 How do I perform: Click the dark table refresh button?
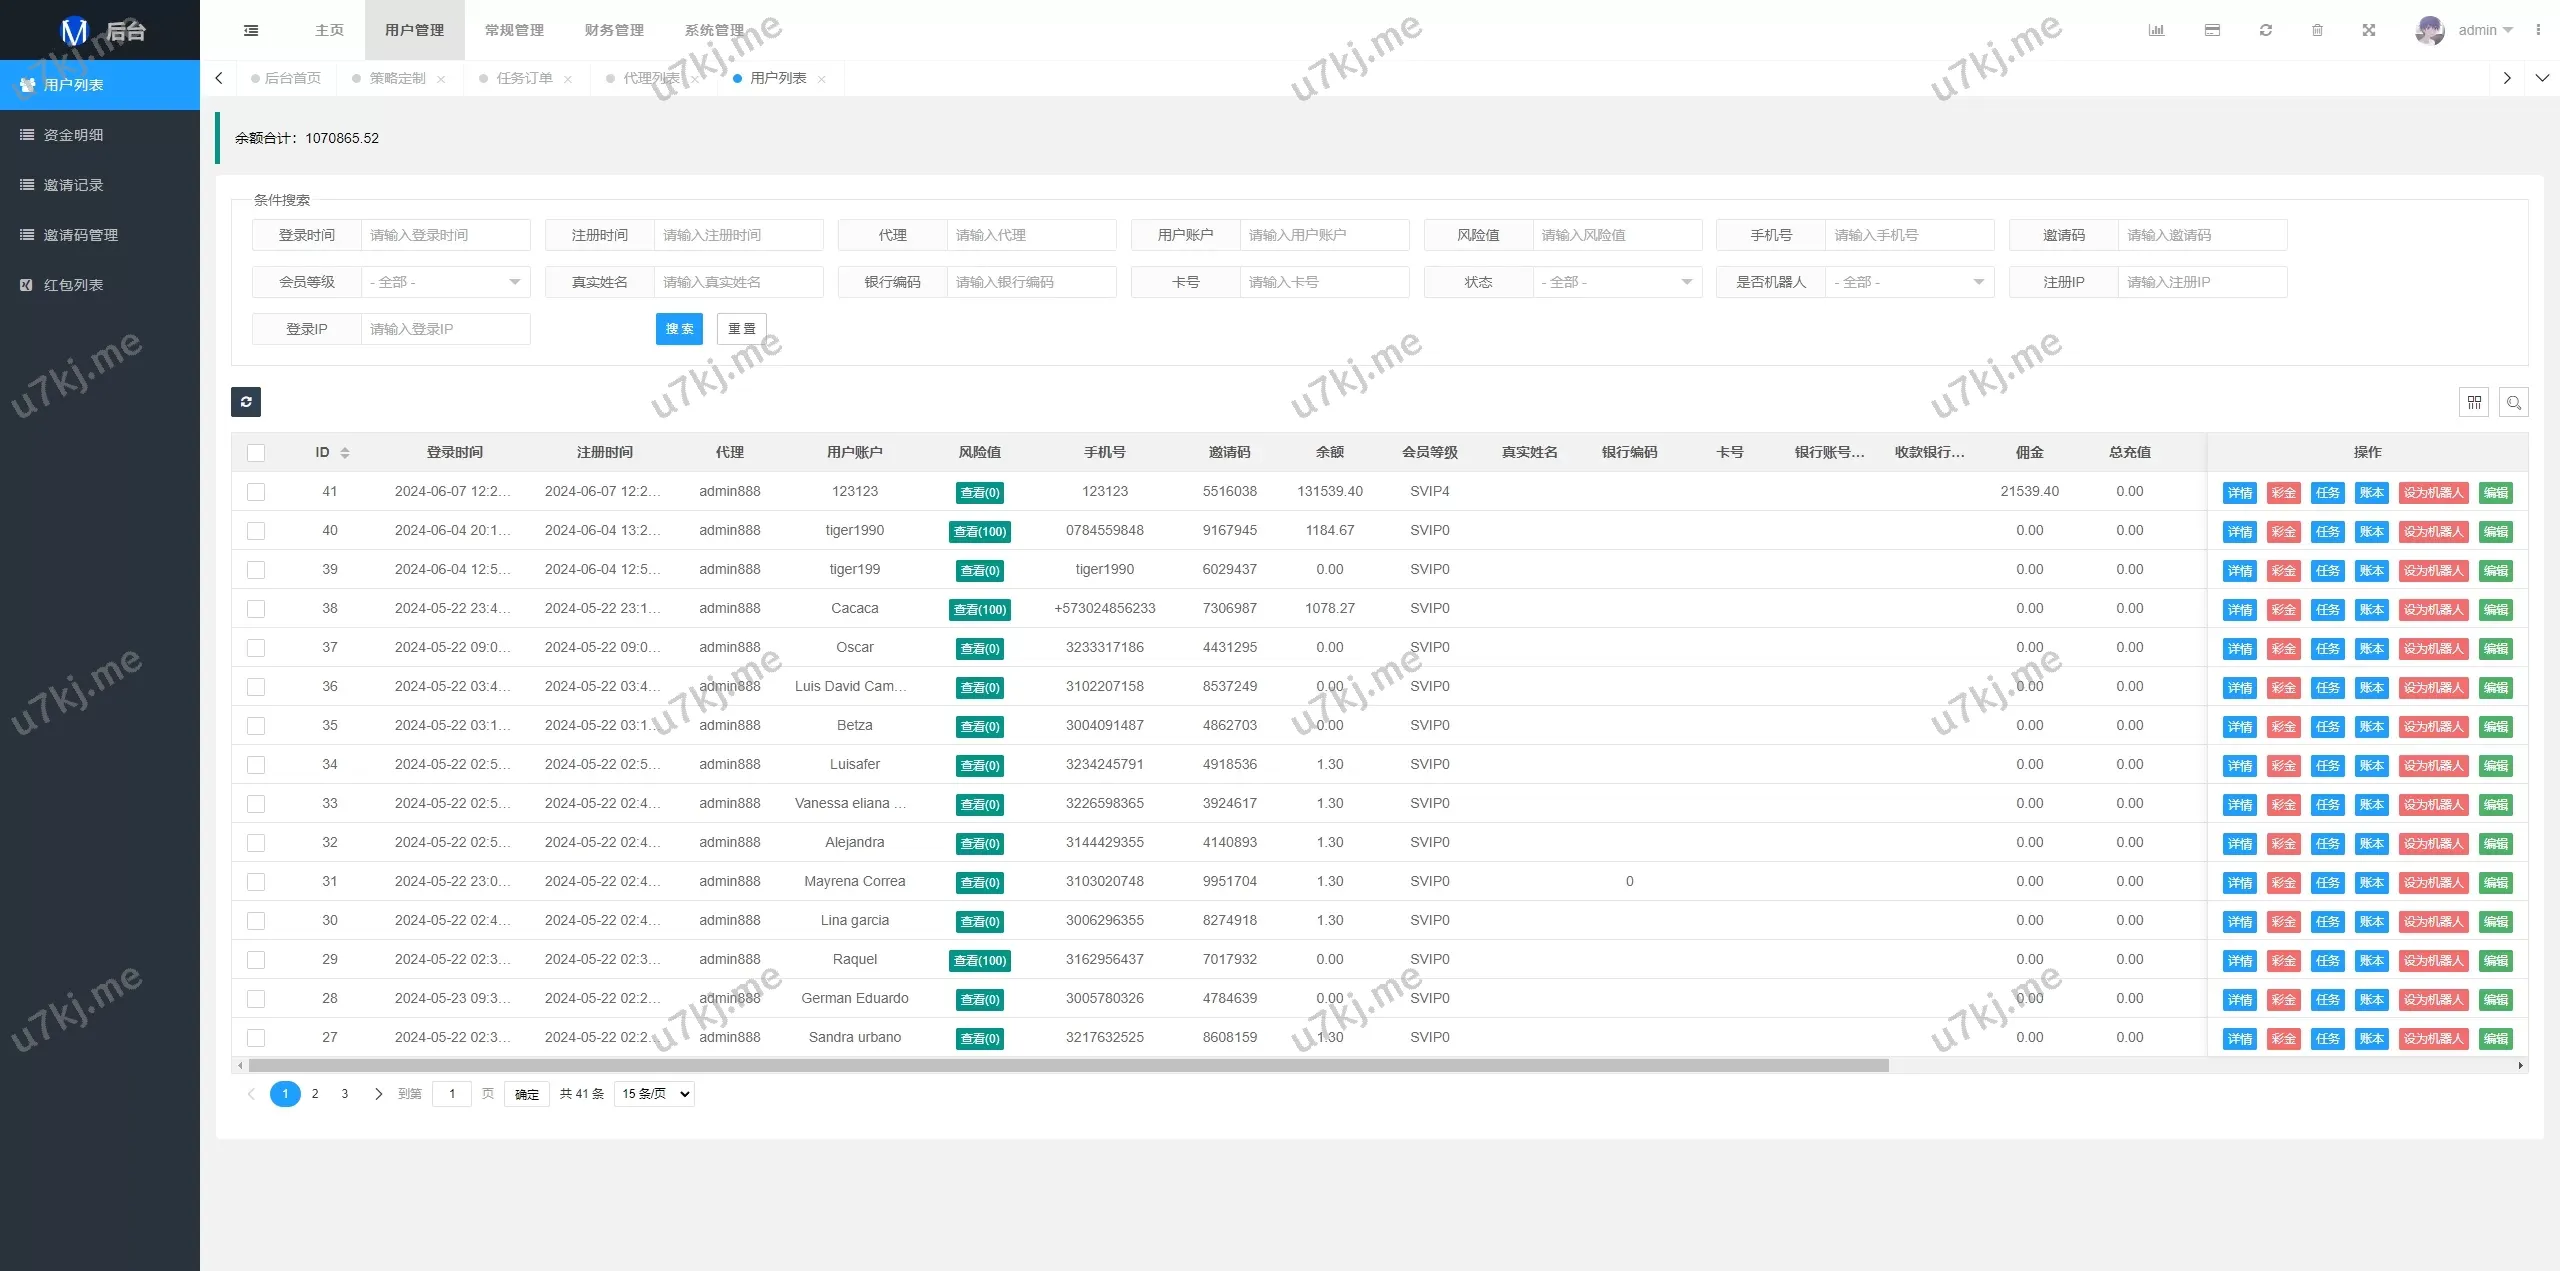coord(246,402)
